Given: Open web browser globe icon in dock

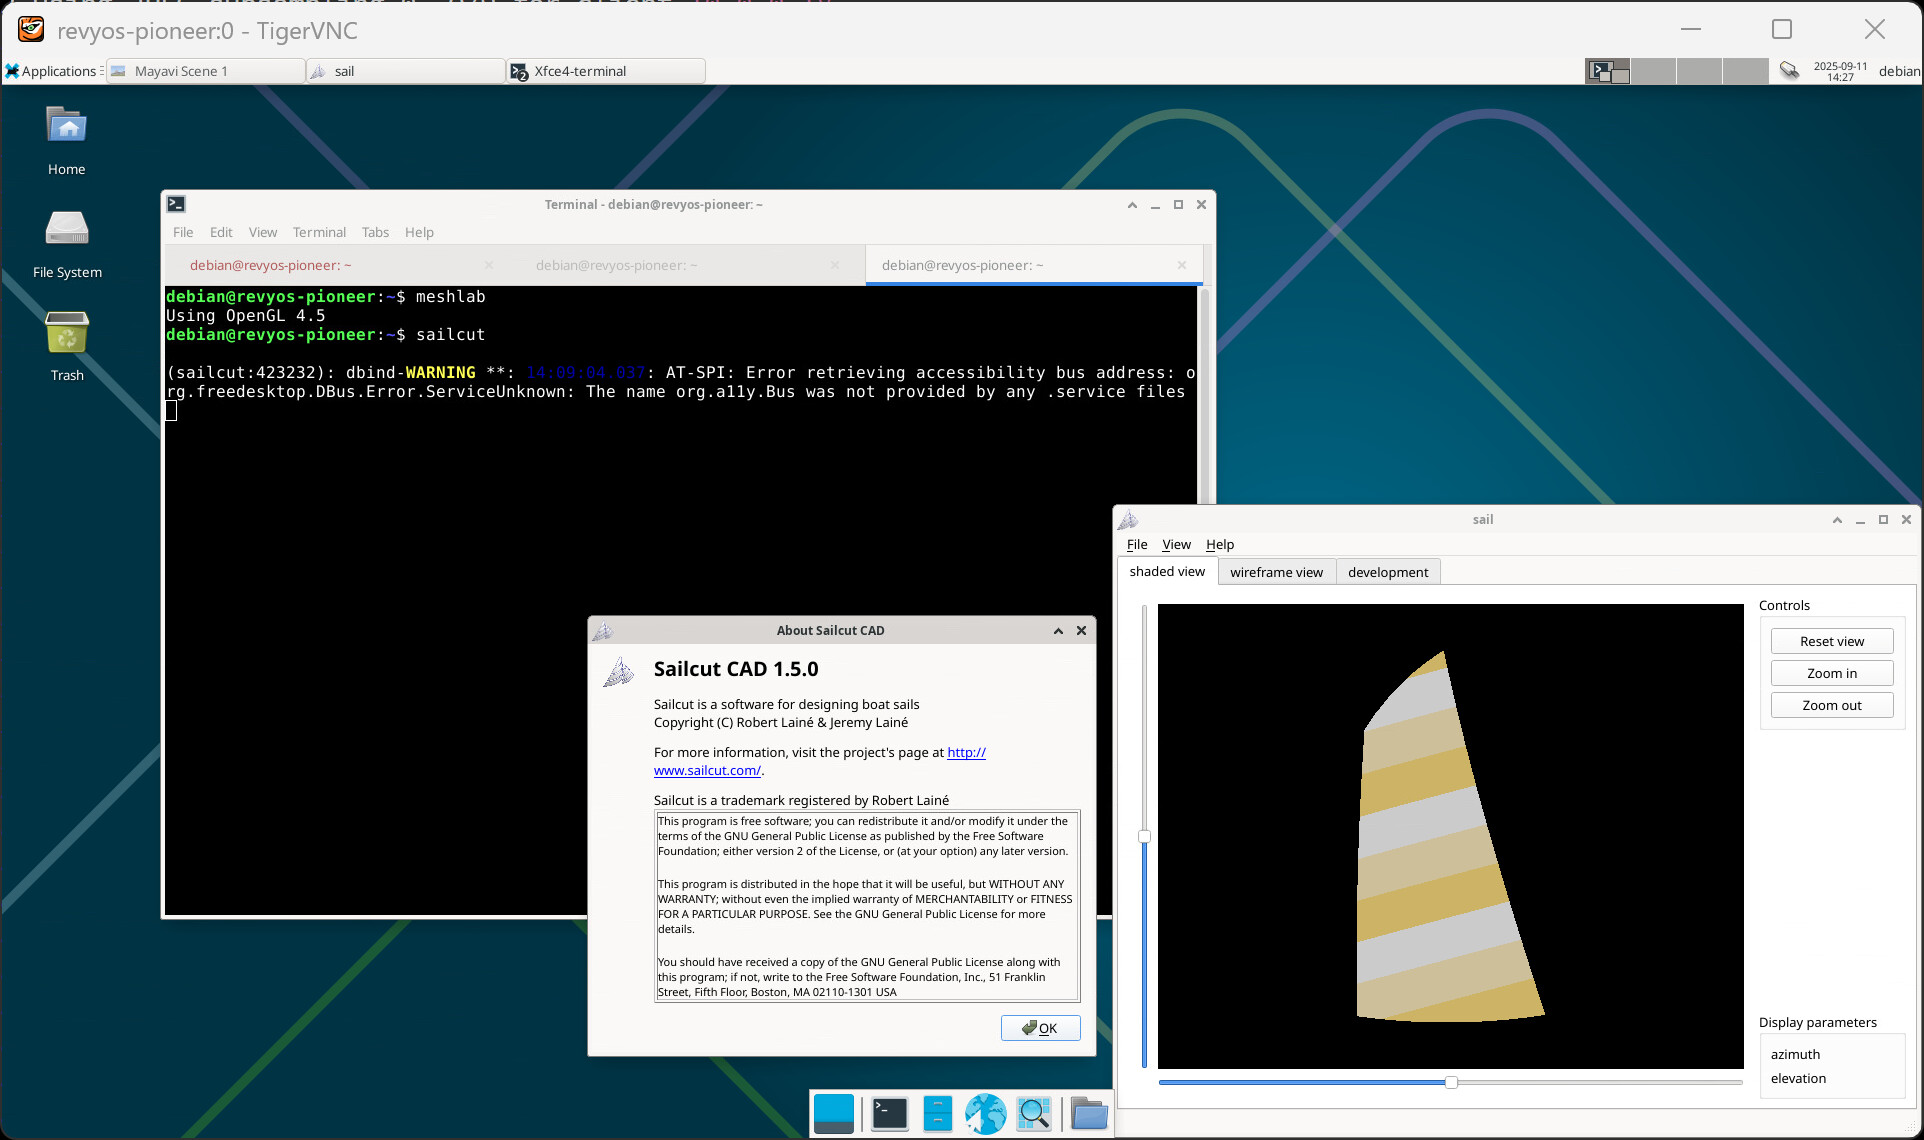Looking at the screenshot, I should 985,1113.
